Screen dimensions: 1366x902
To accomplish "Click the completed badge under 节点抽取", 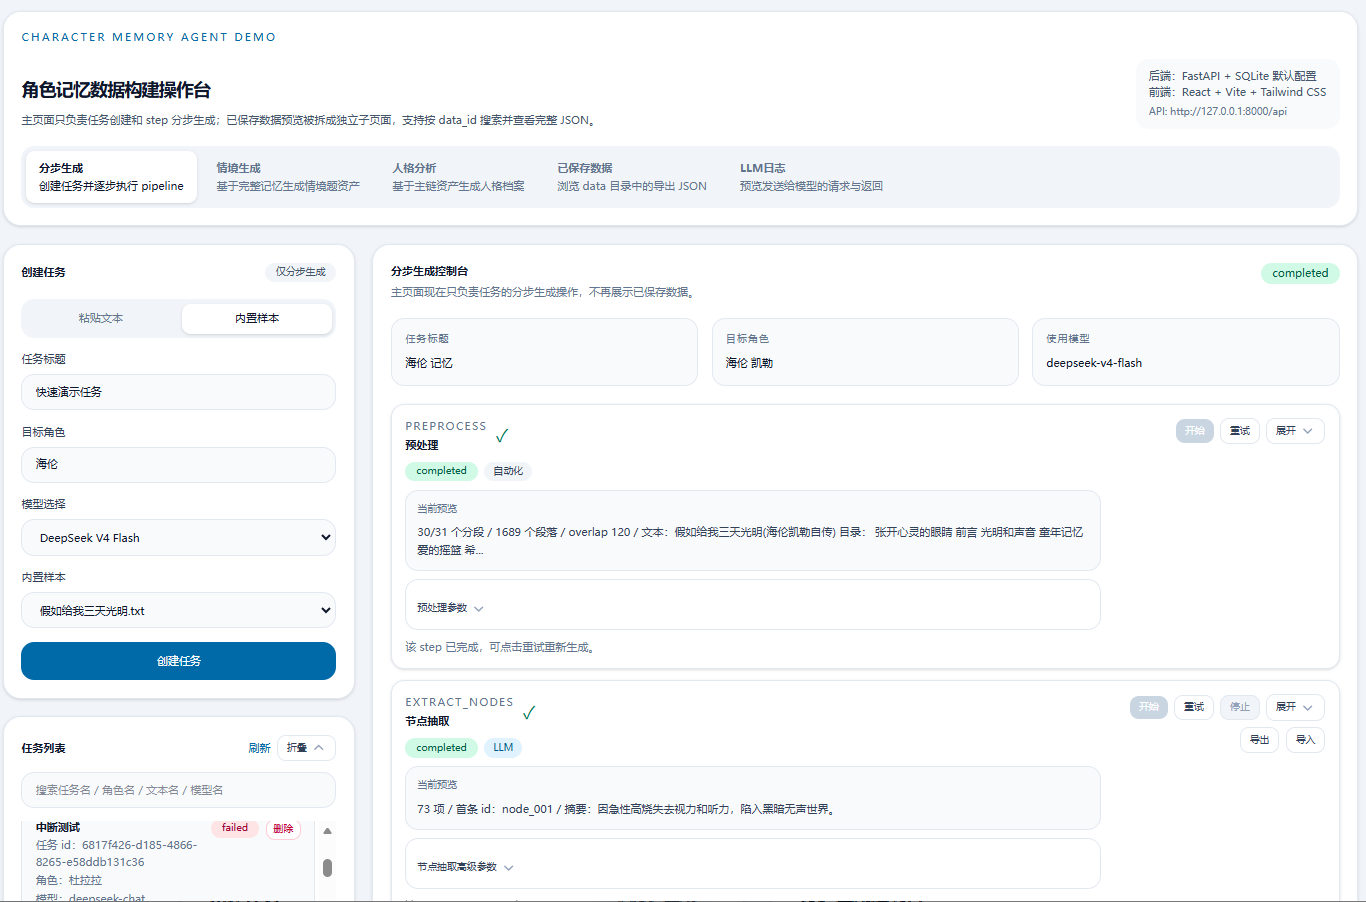I will [x=441, y=747].
